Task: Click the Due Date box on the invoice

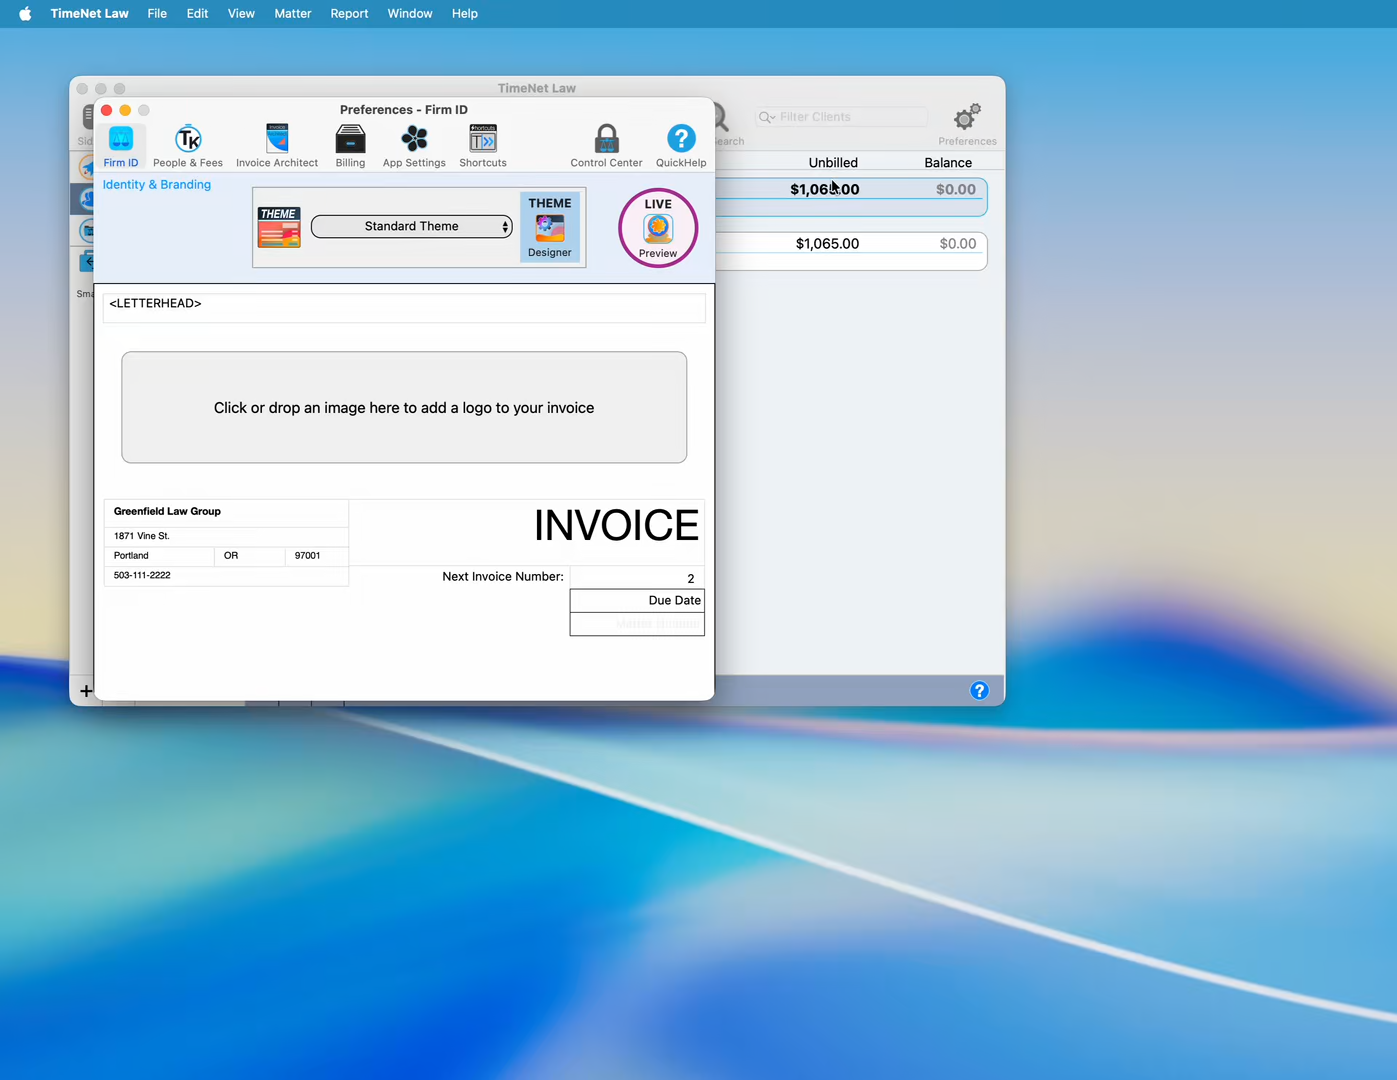Action: (637, 601)
